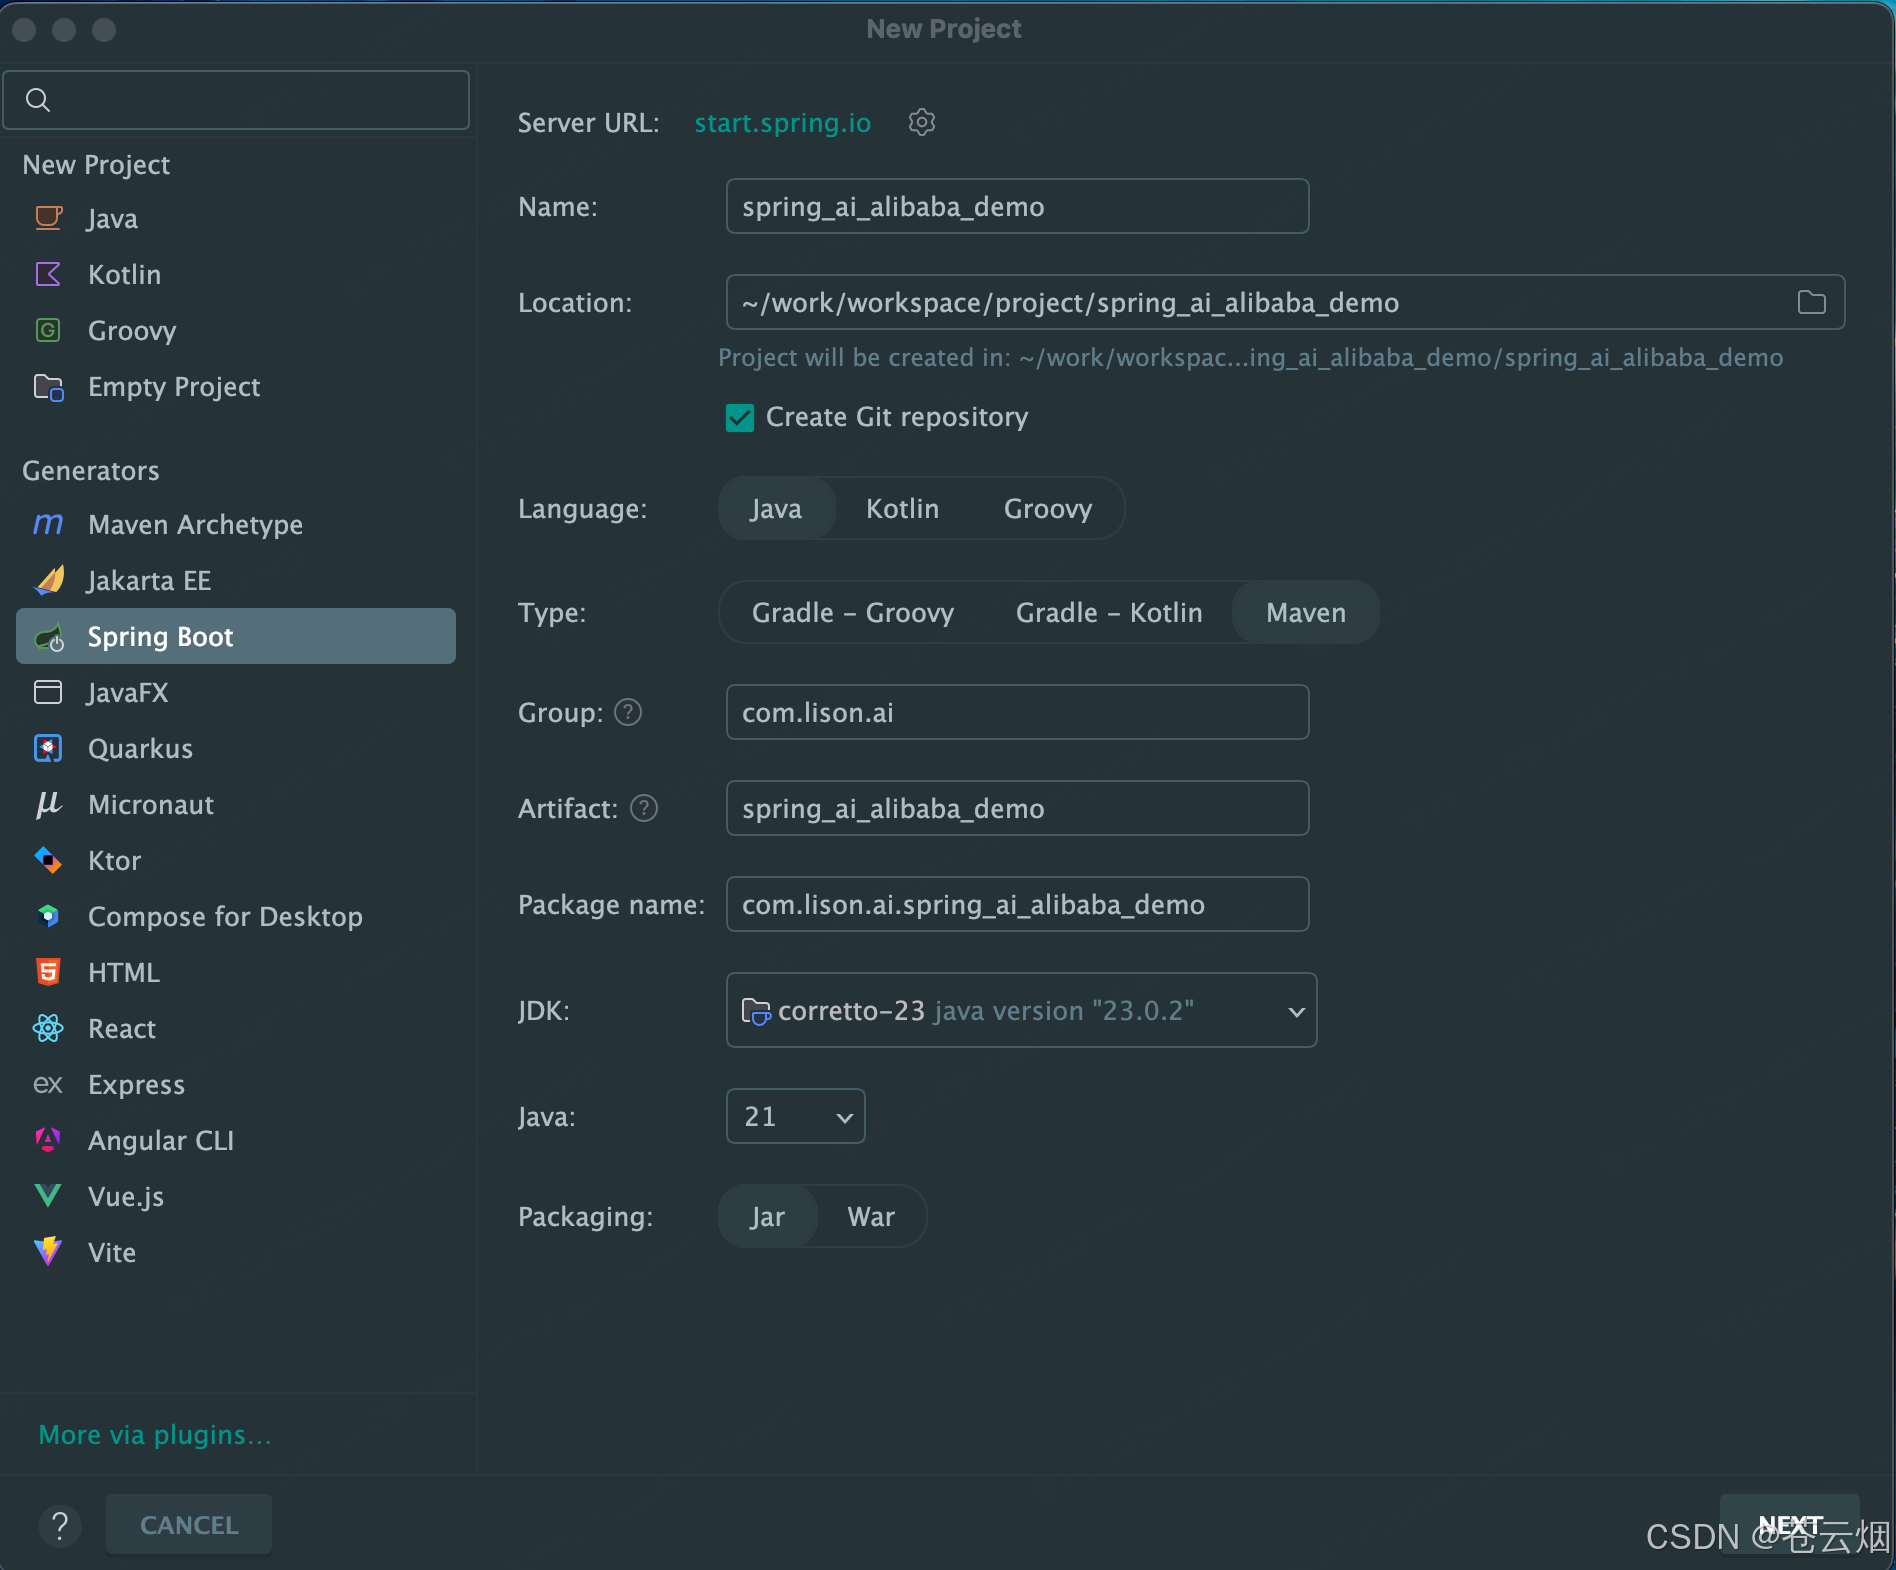
Task: Click the Jakarta EE sail icon
Action: click(49, 580)
